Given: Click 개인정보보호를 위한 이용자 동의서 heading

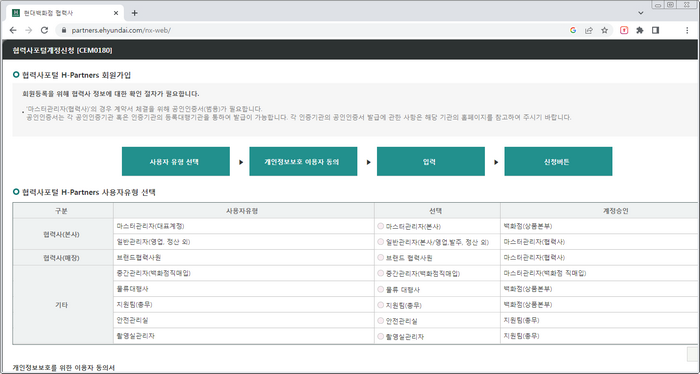Looking at the screenshot, I should point(63,368).
